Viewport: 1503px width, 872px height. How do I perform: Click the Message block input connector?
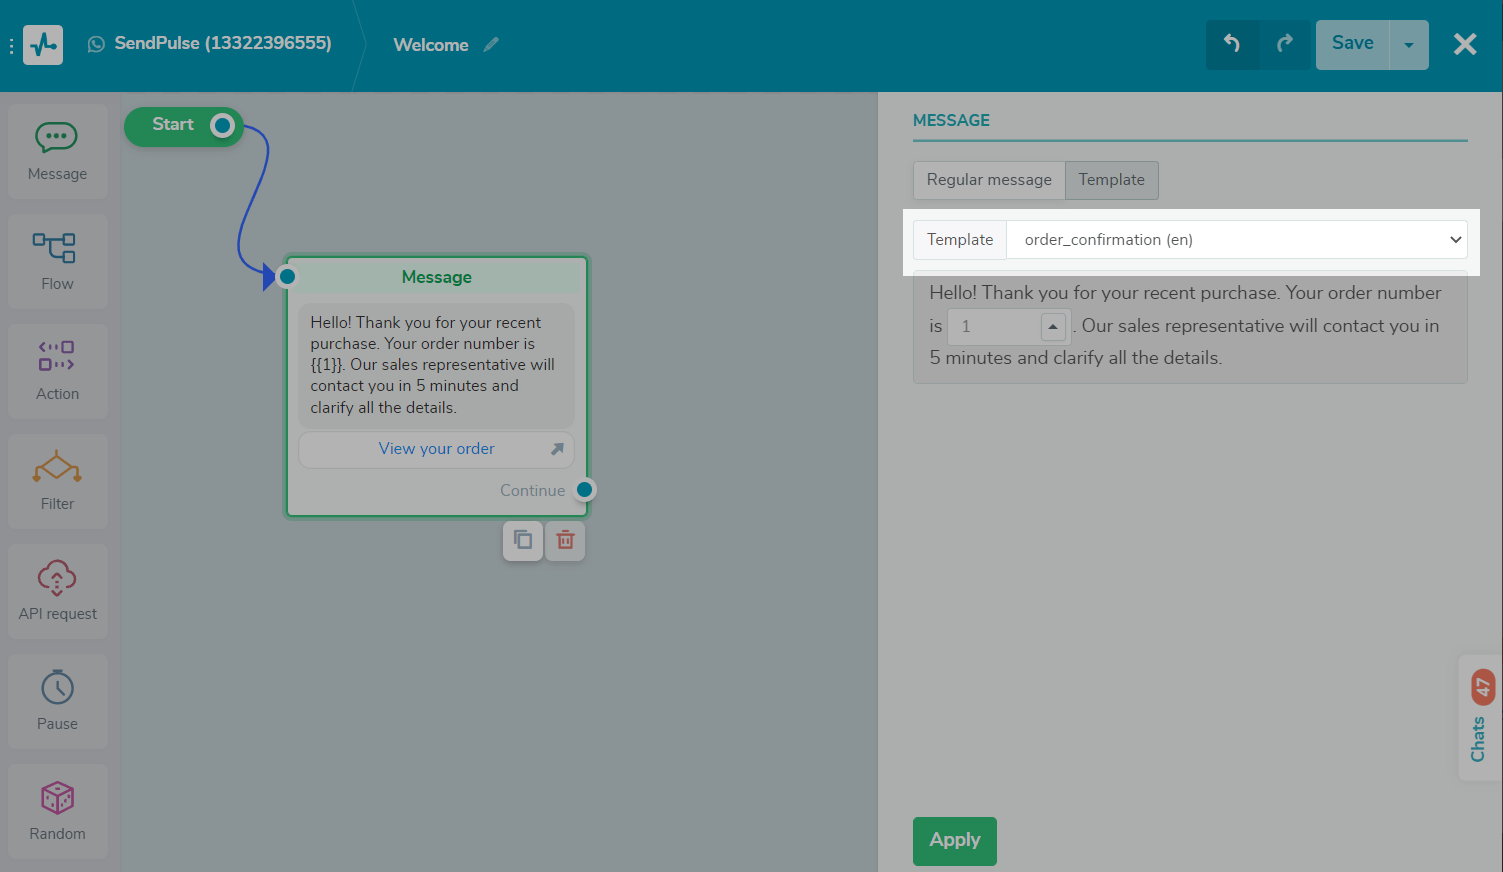(x=287, y=276)
